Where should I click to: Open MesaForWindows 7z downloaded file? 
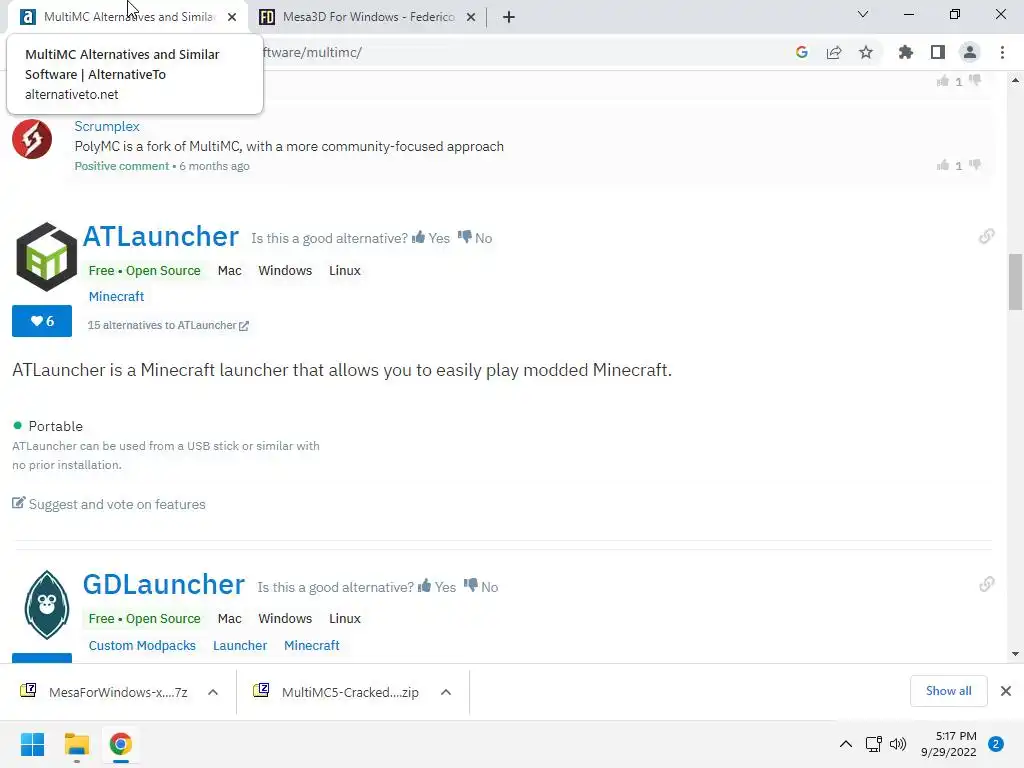(104, 692)
